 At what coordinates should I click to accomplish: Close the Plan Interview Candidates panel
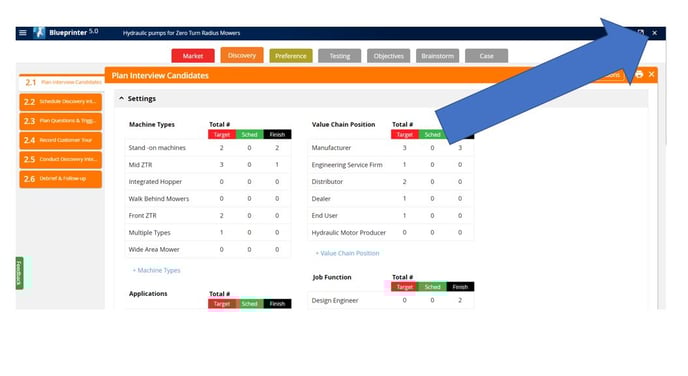(652, 74)
